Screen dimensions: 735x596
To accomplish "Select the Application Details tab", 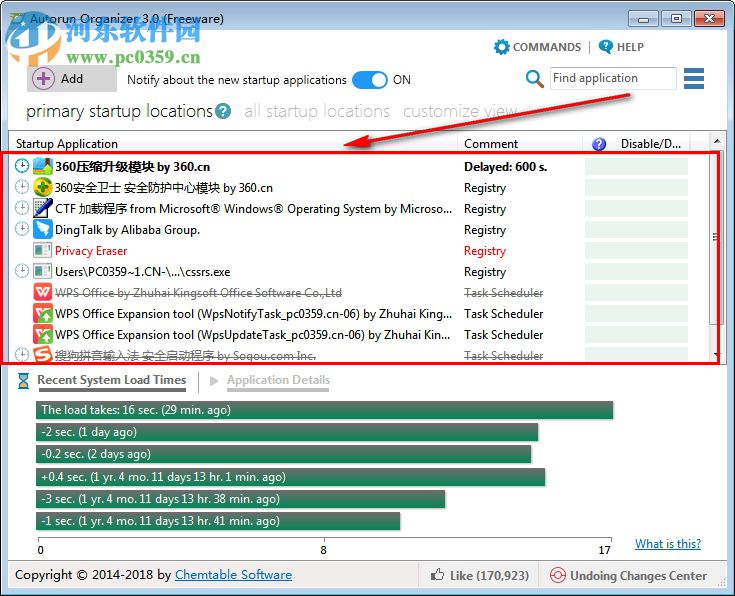I will click(x=278, y=380).
